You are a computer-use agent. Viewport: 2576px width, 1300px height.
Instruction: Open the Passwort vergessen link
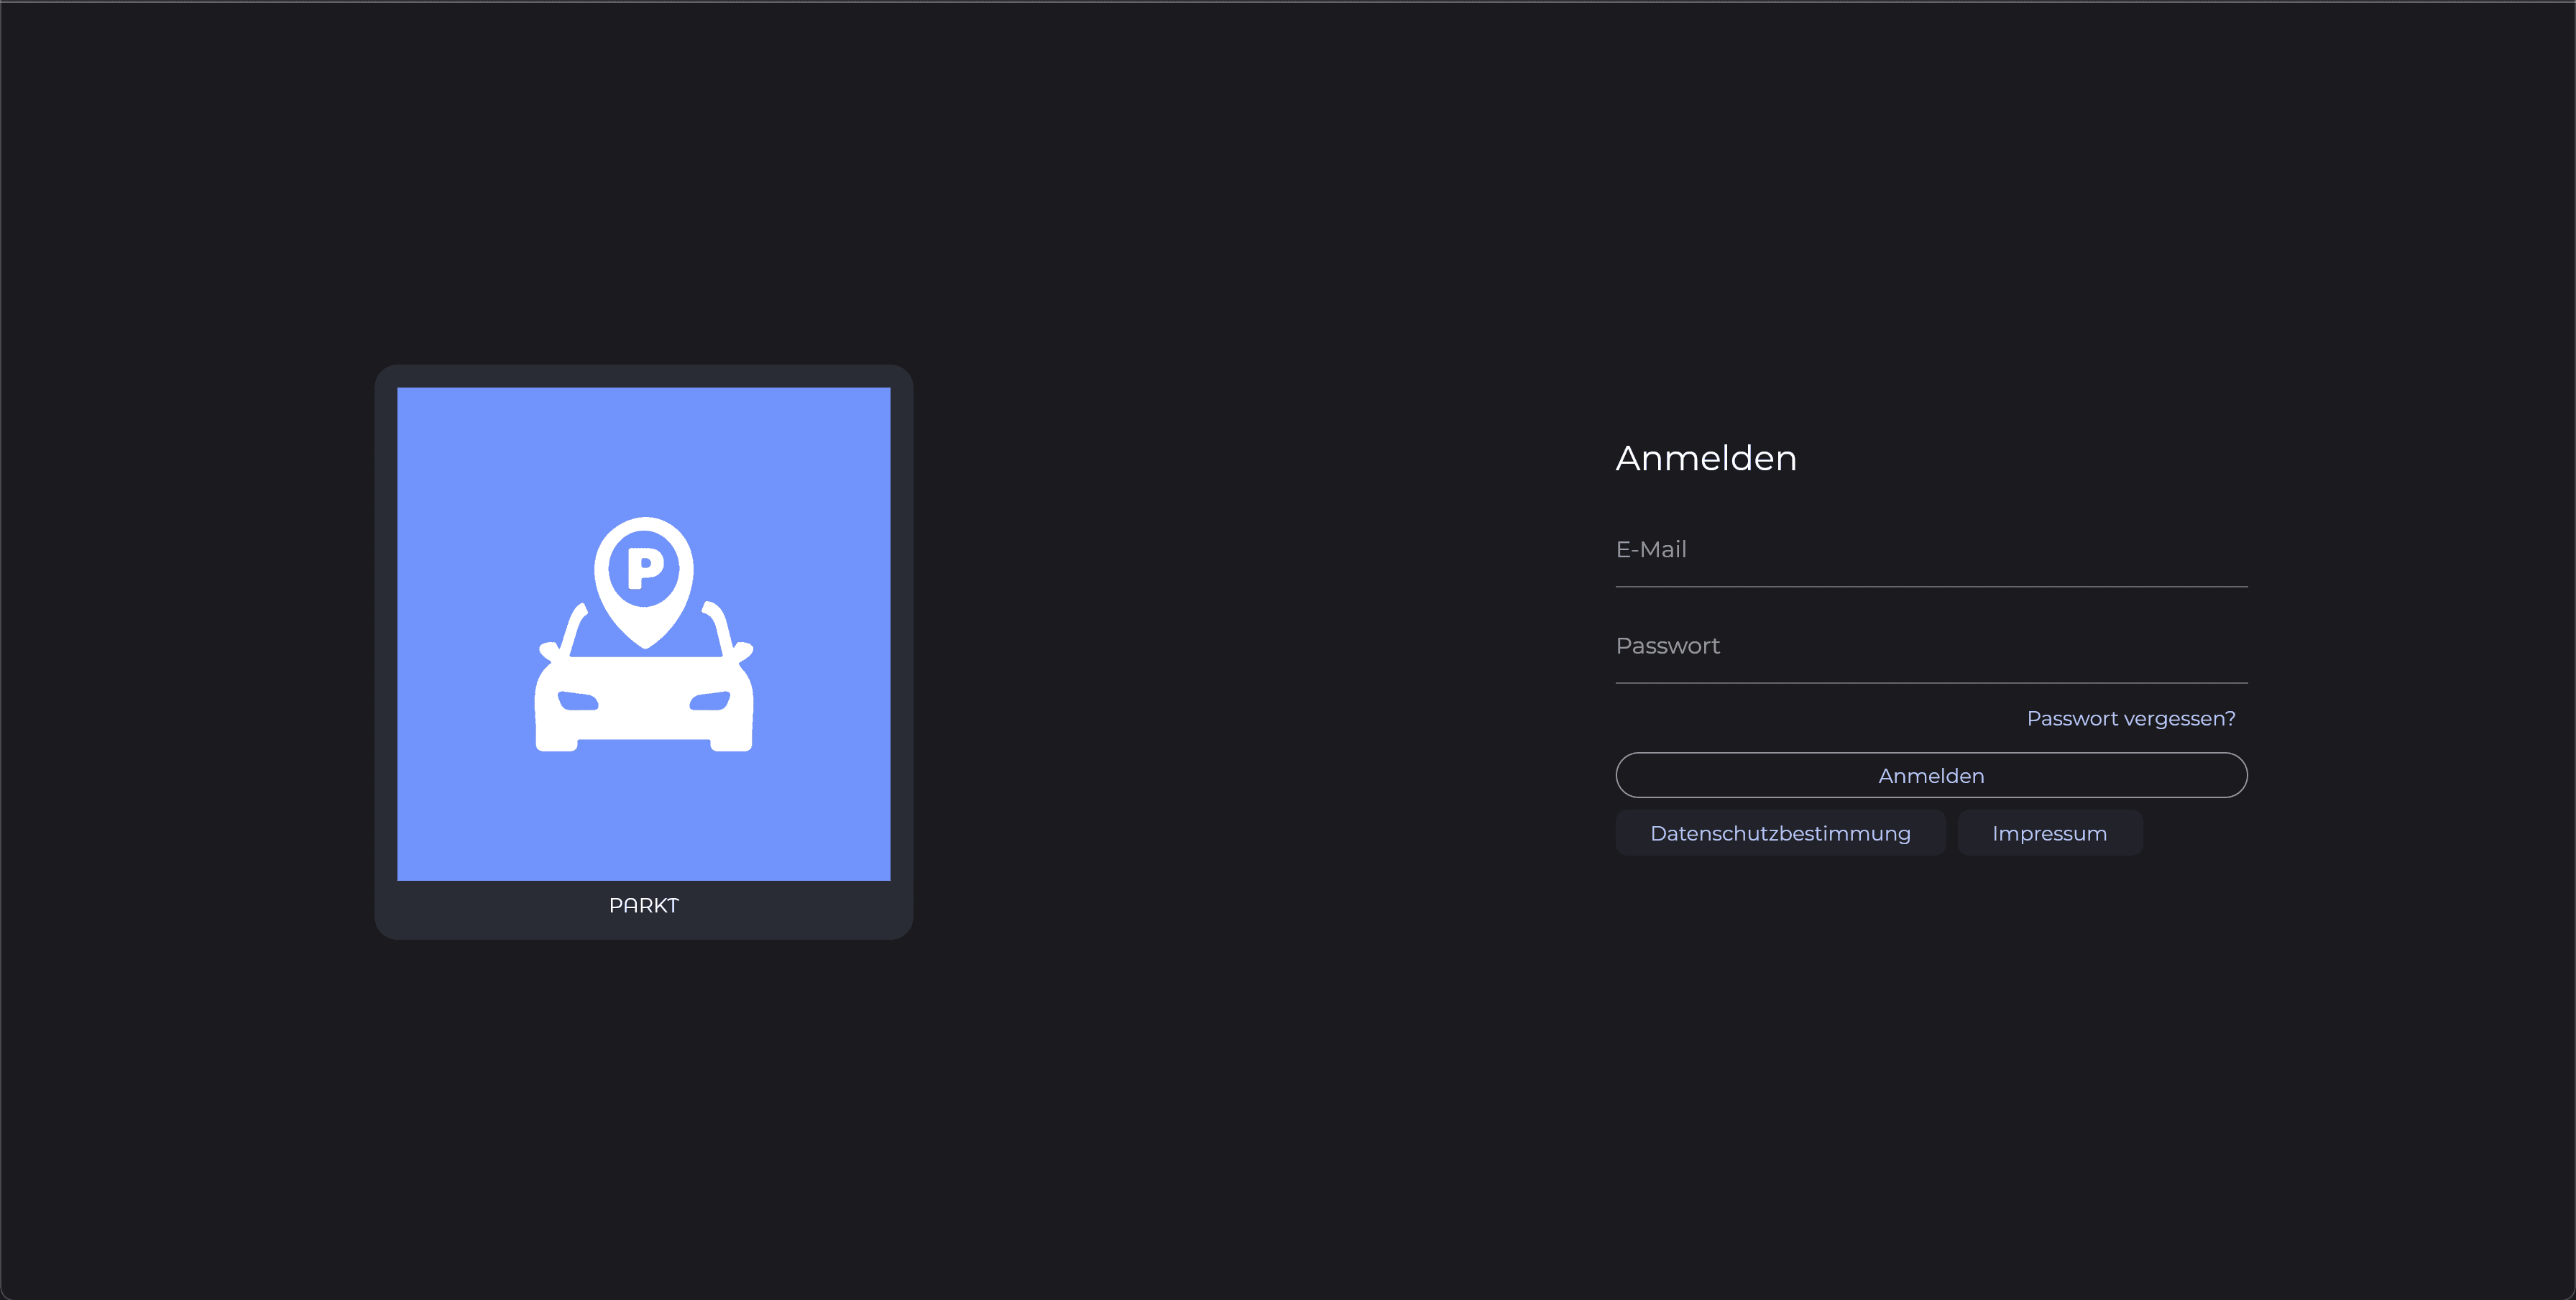point(2131,718)
